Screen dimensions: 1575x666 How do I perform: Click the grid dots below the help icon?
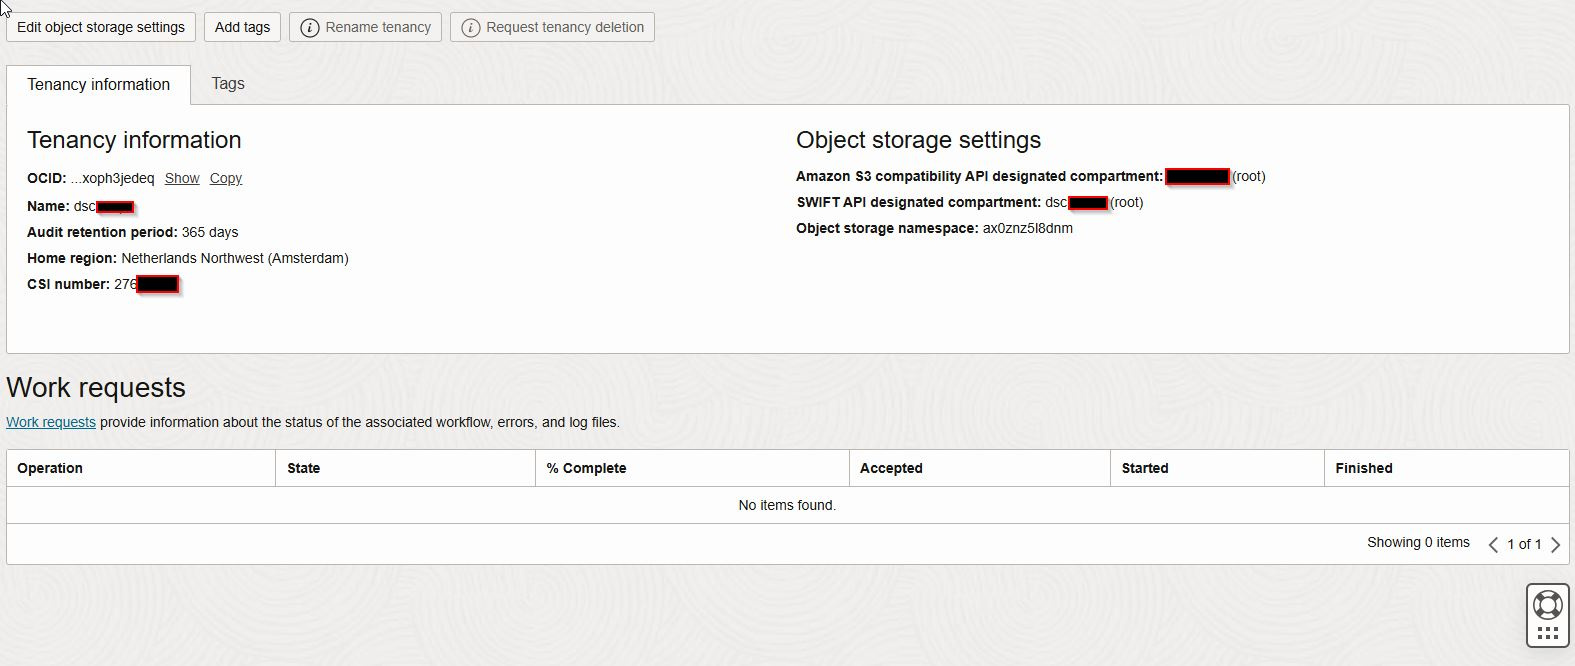[x=1547, y=633]
